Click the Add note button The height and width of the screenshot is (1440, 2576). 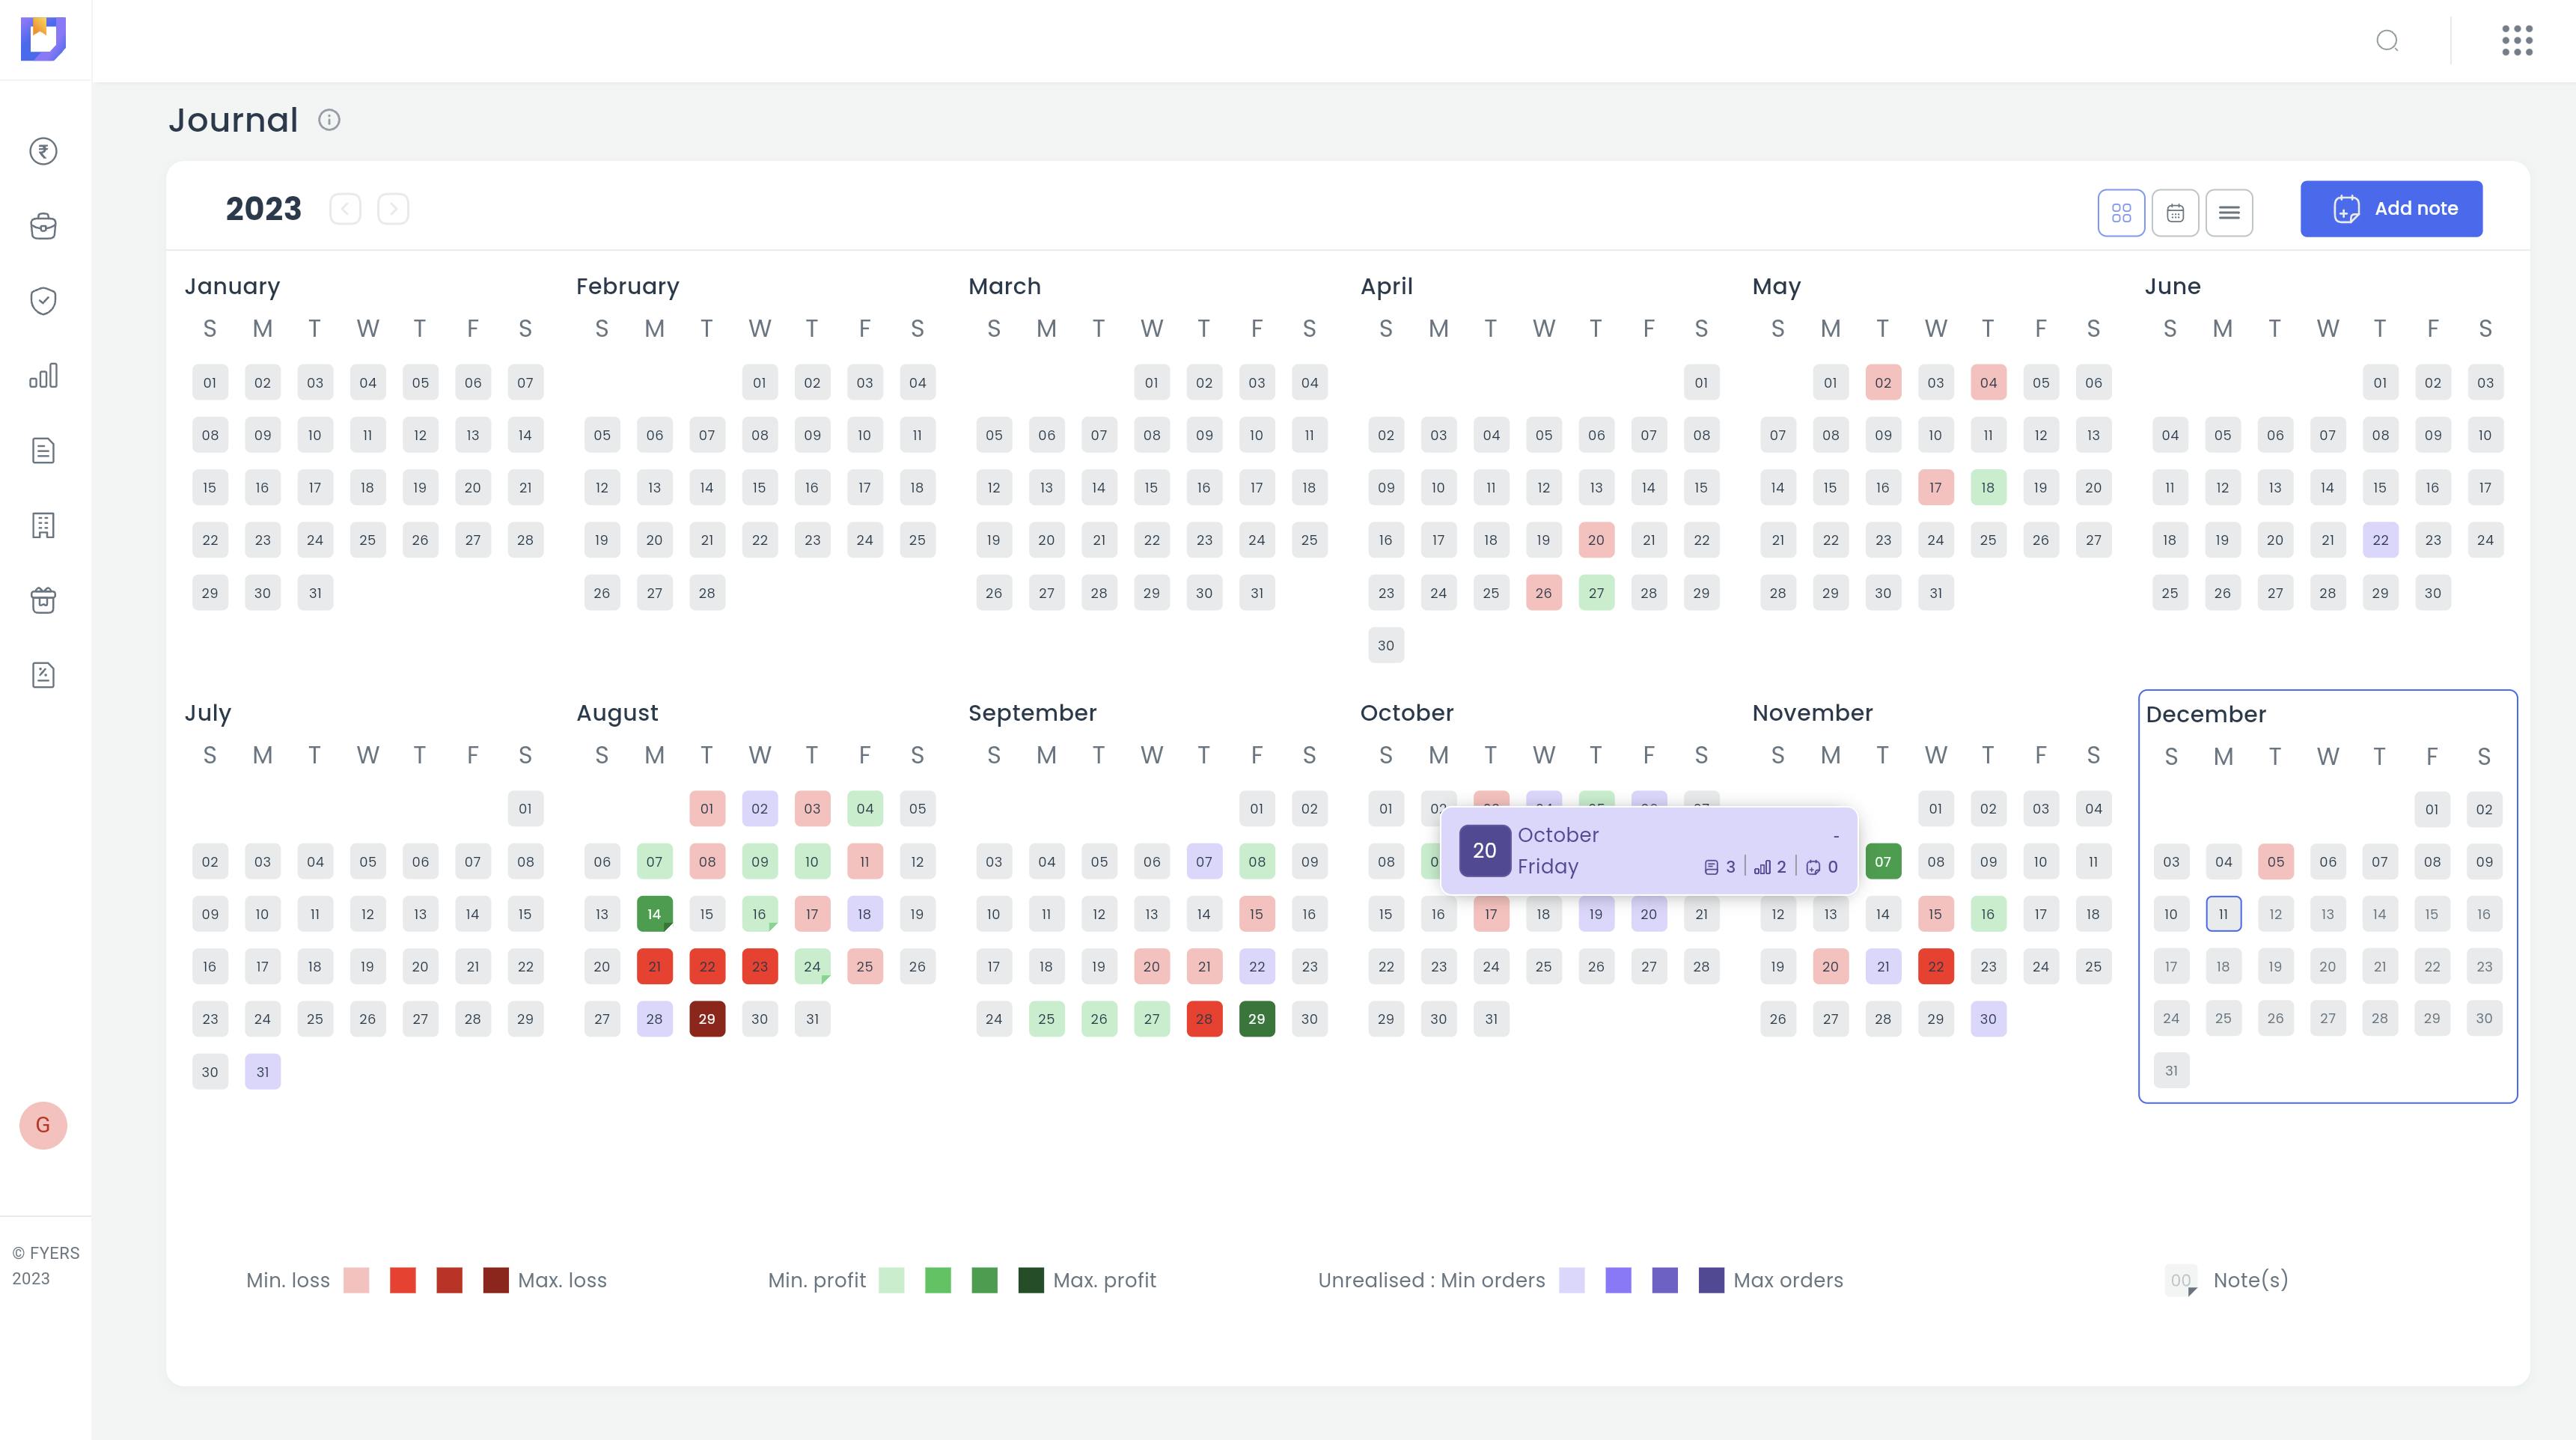pyautogui.click(x=2391, y=209)
